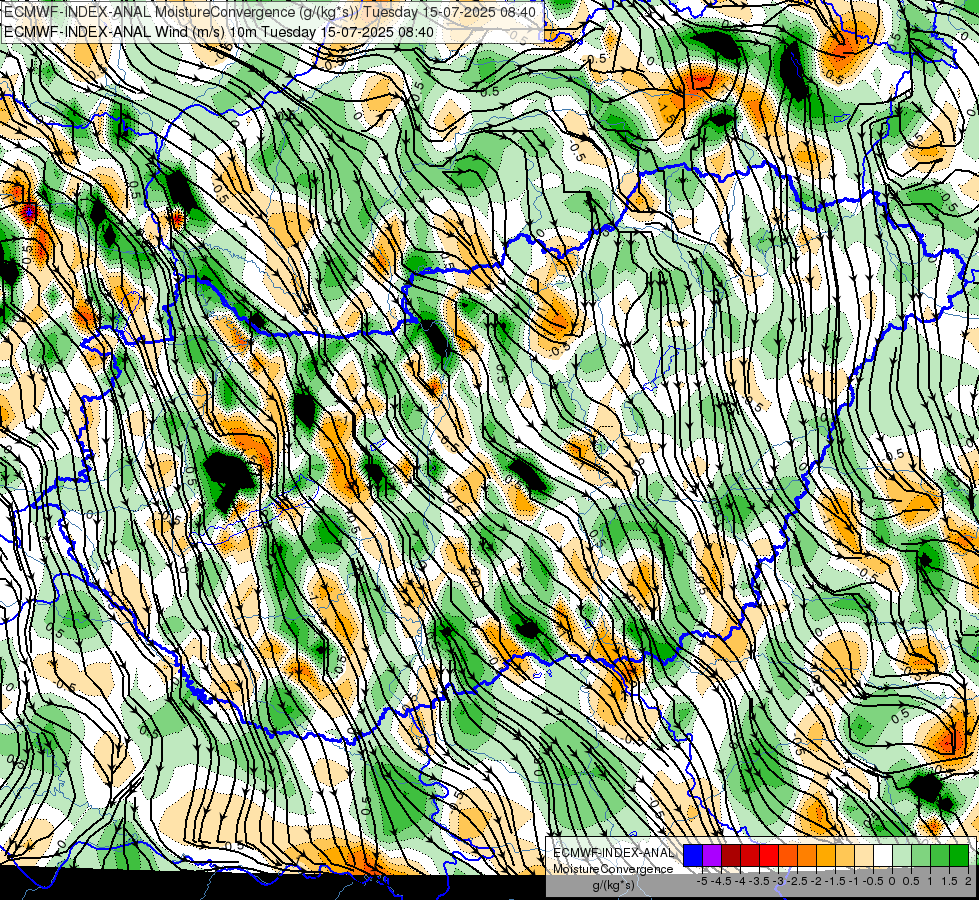The image size is (979, 900).
Task: Click the legend tick value -2.5
Action: 797,881
